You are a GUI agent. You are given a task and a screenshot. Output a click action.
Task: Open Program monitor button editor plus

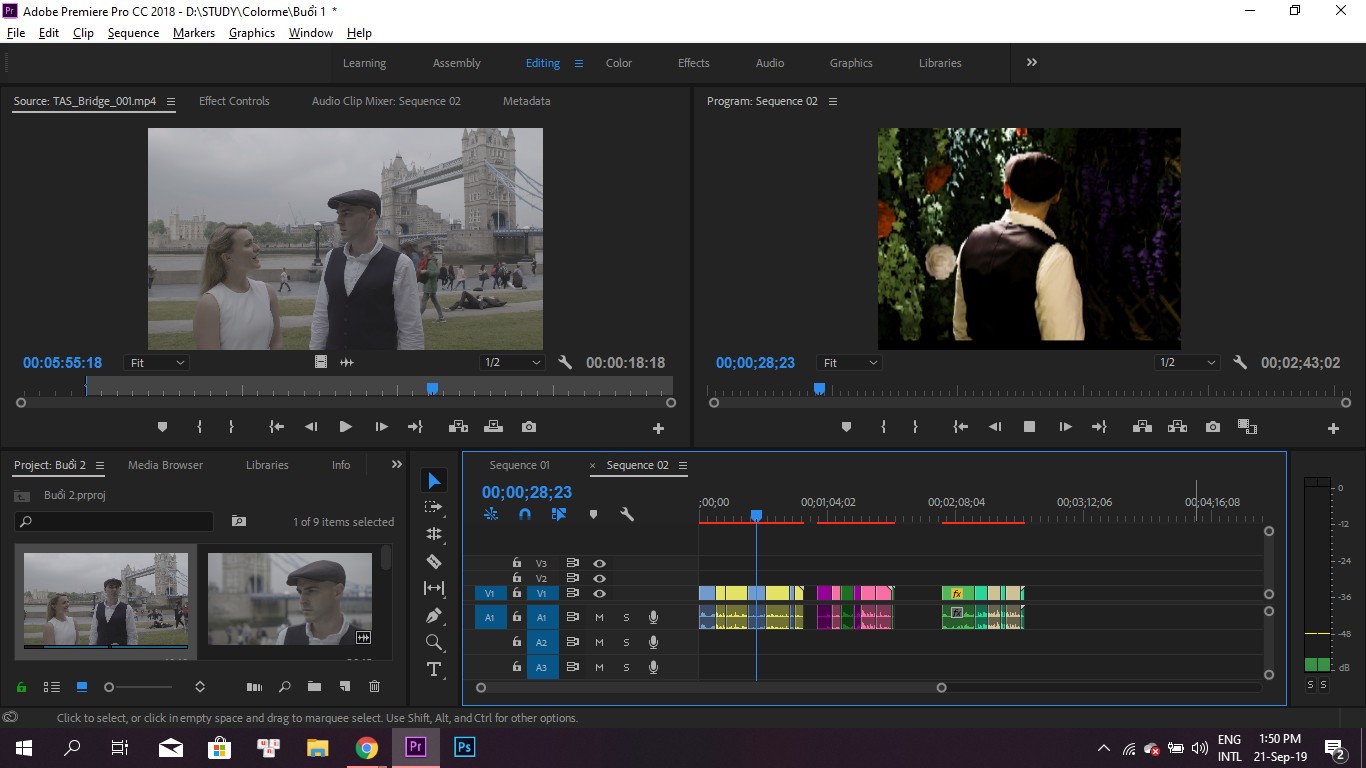[1333, 428]
